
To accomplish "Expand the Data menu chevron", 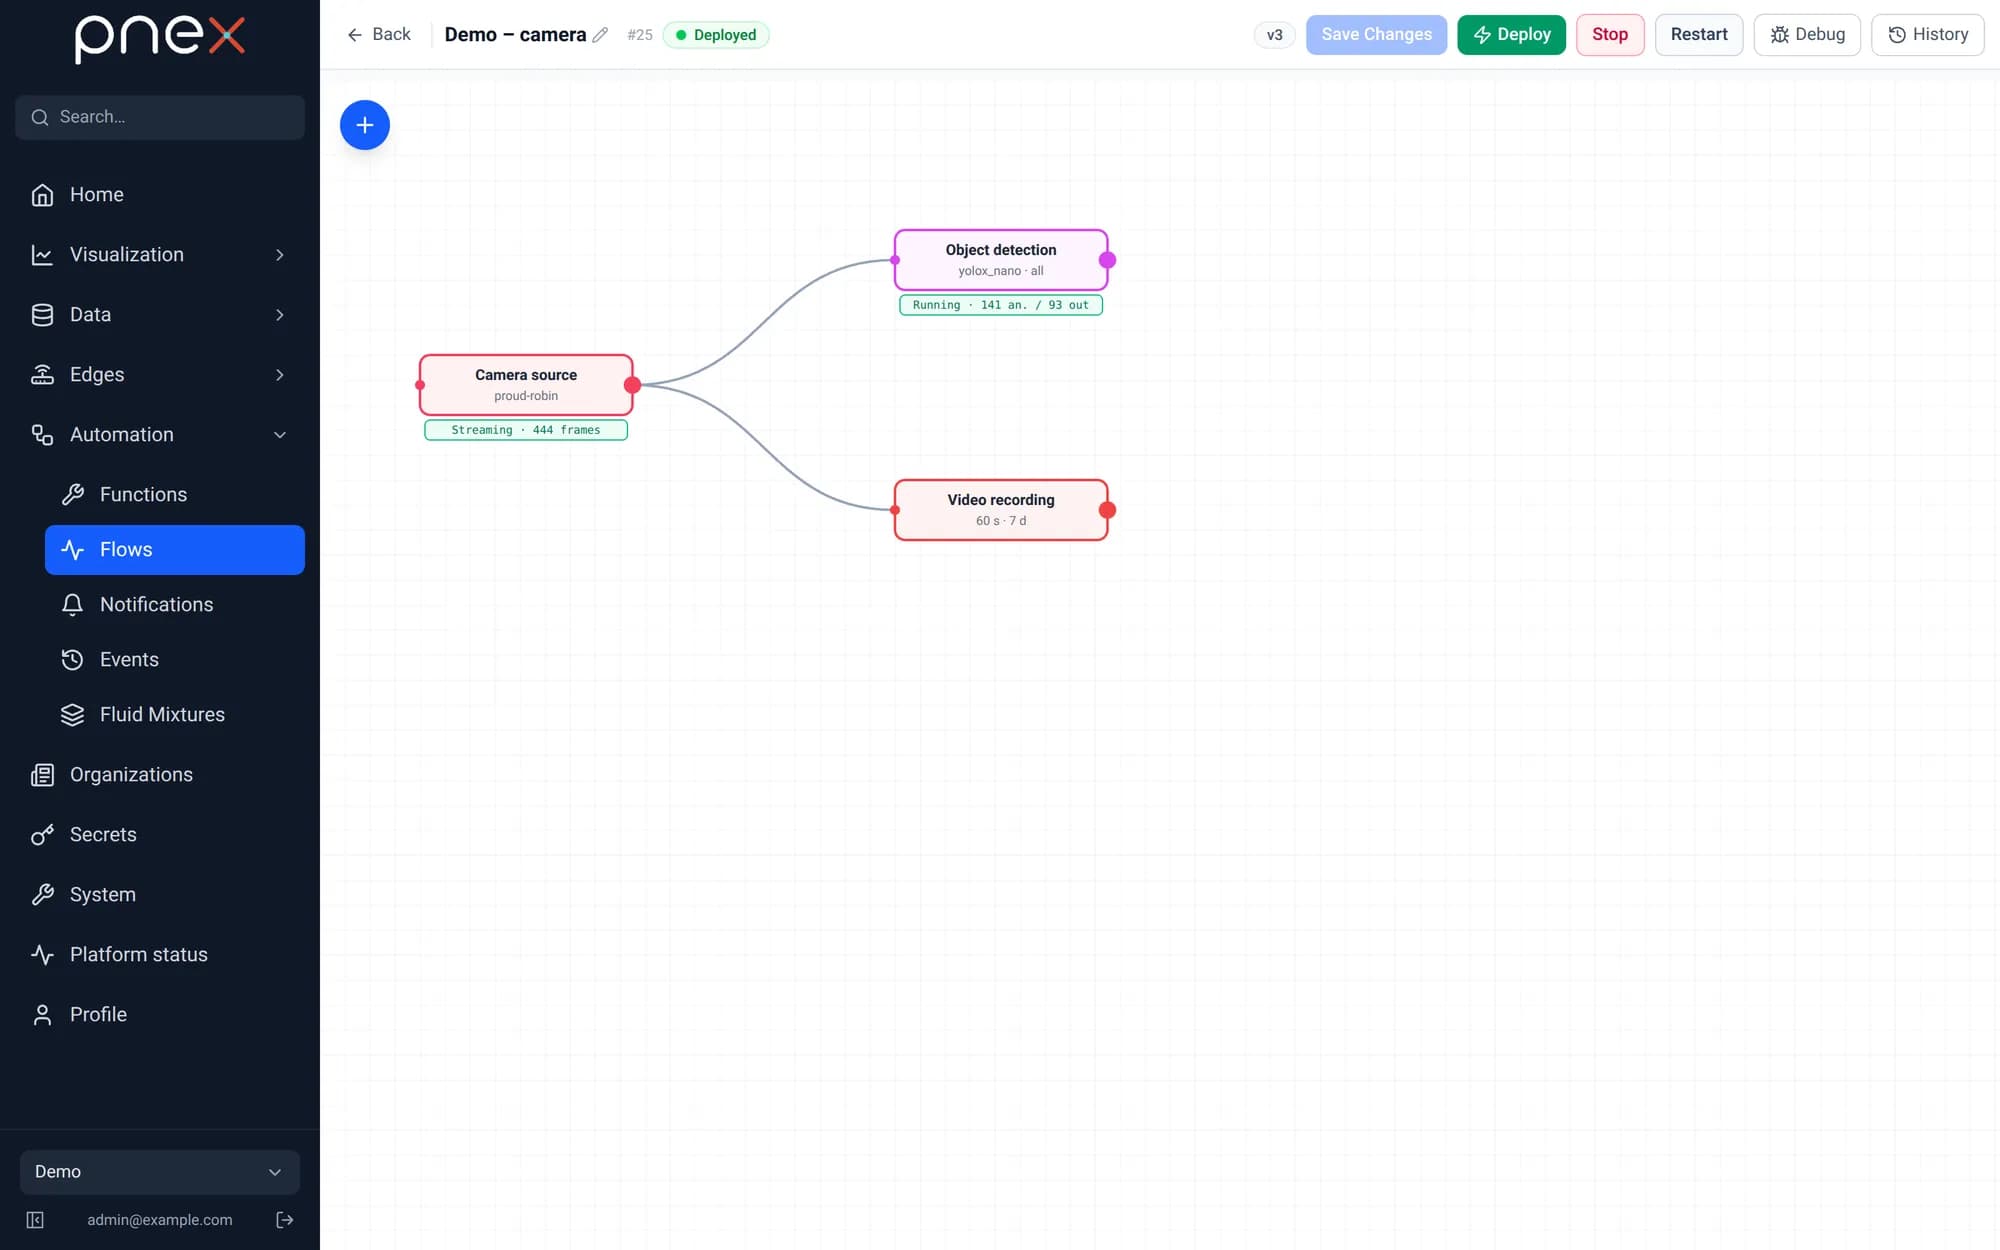I will tap(280, 315).
